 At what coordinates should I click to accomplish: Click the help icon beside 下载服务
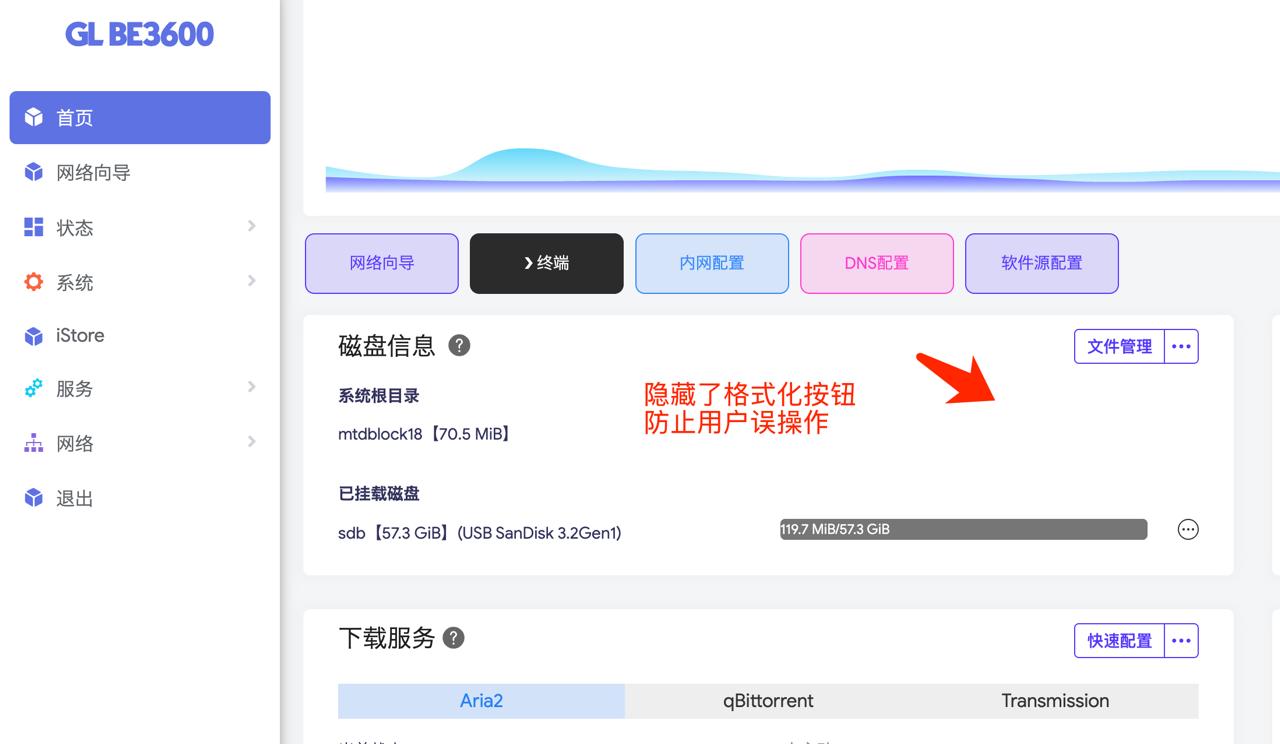pos(454,638)
